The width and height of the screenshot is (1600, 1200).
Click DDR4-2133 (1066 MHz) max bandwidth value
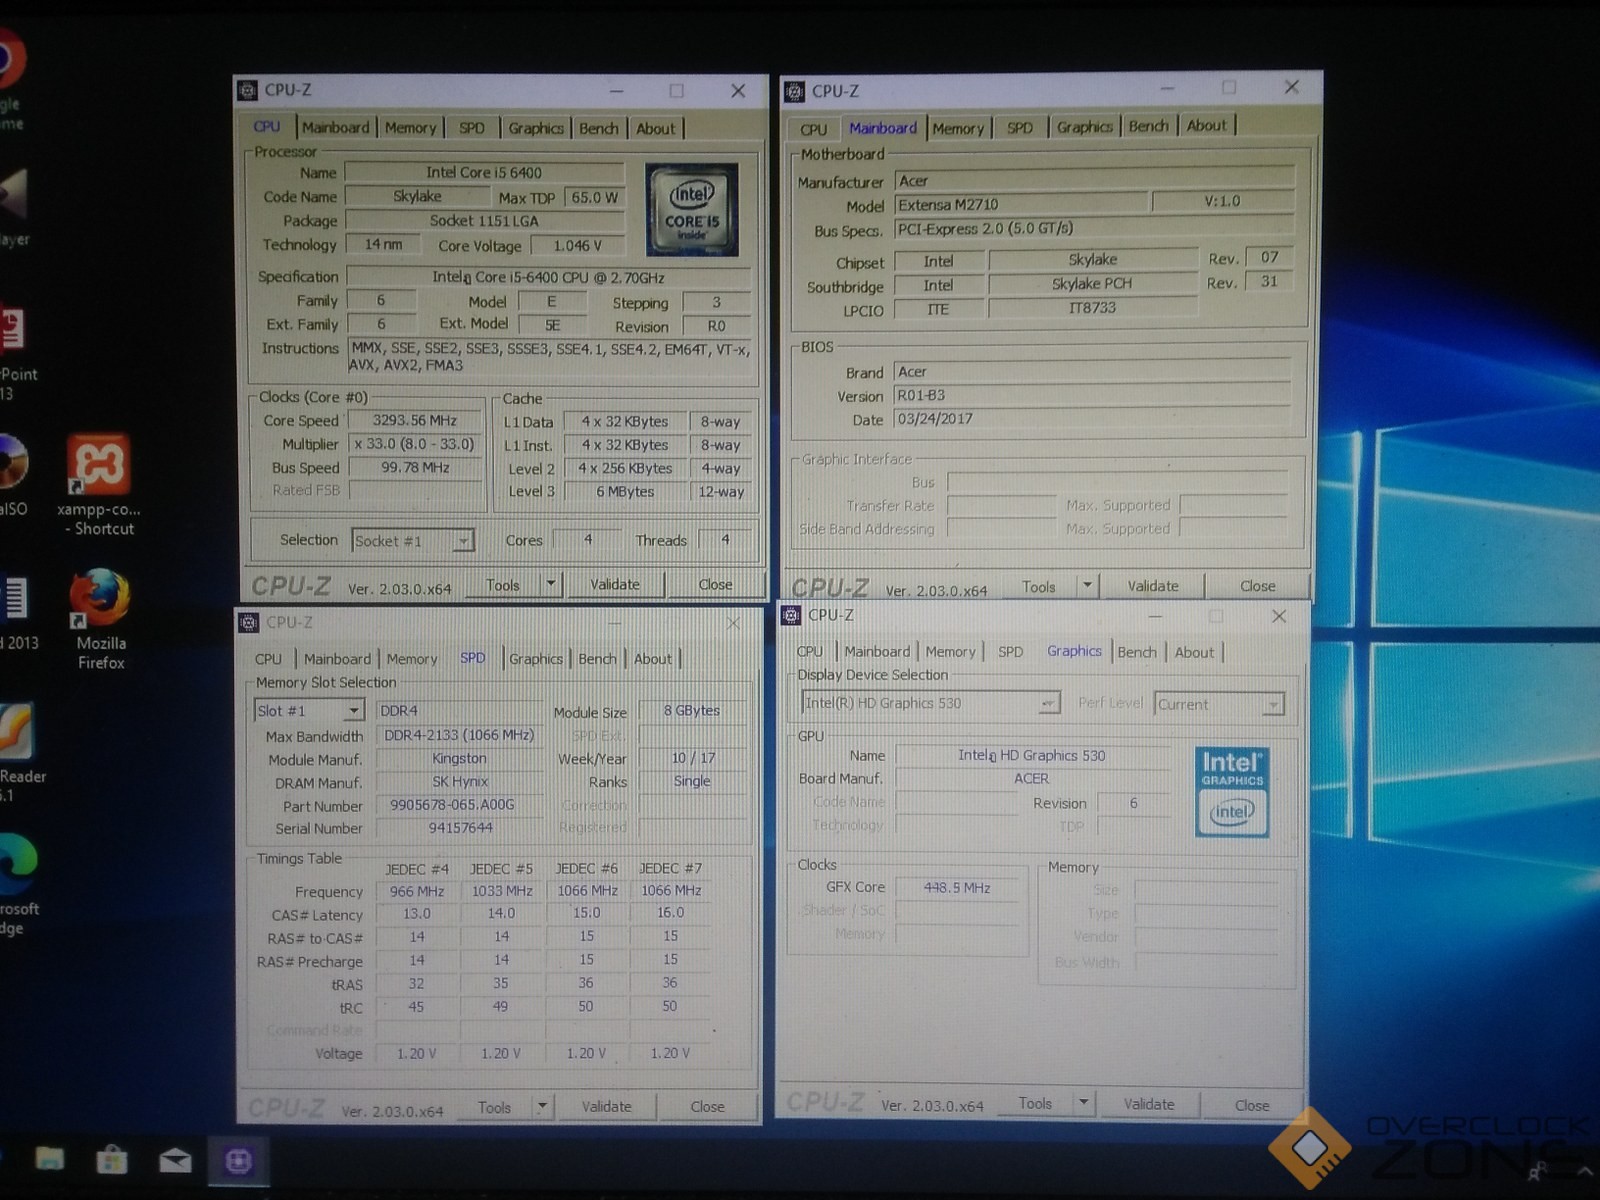point(460,735)
